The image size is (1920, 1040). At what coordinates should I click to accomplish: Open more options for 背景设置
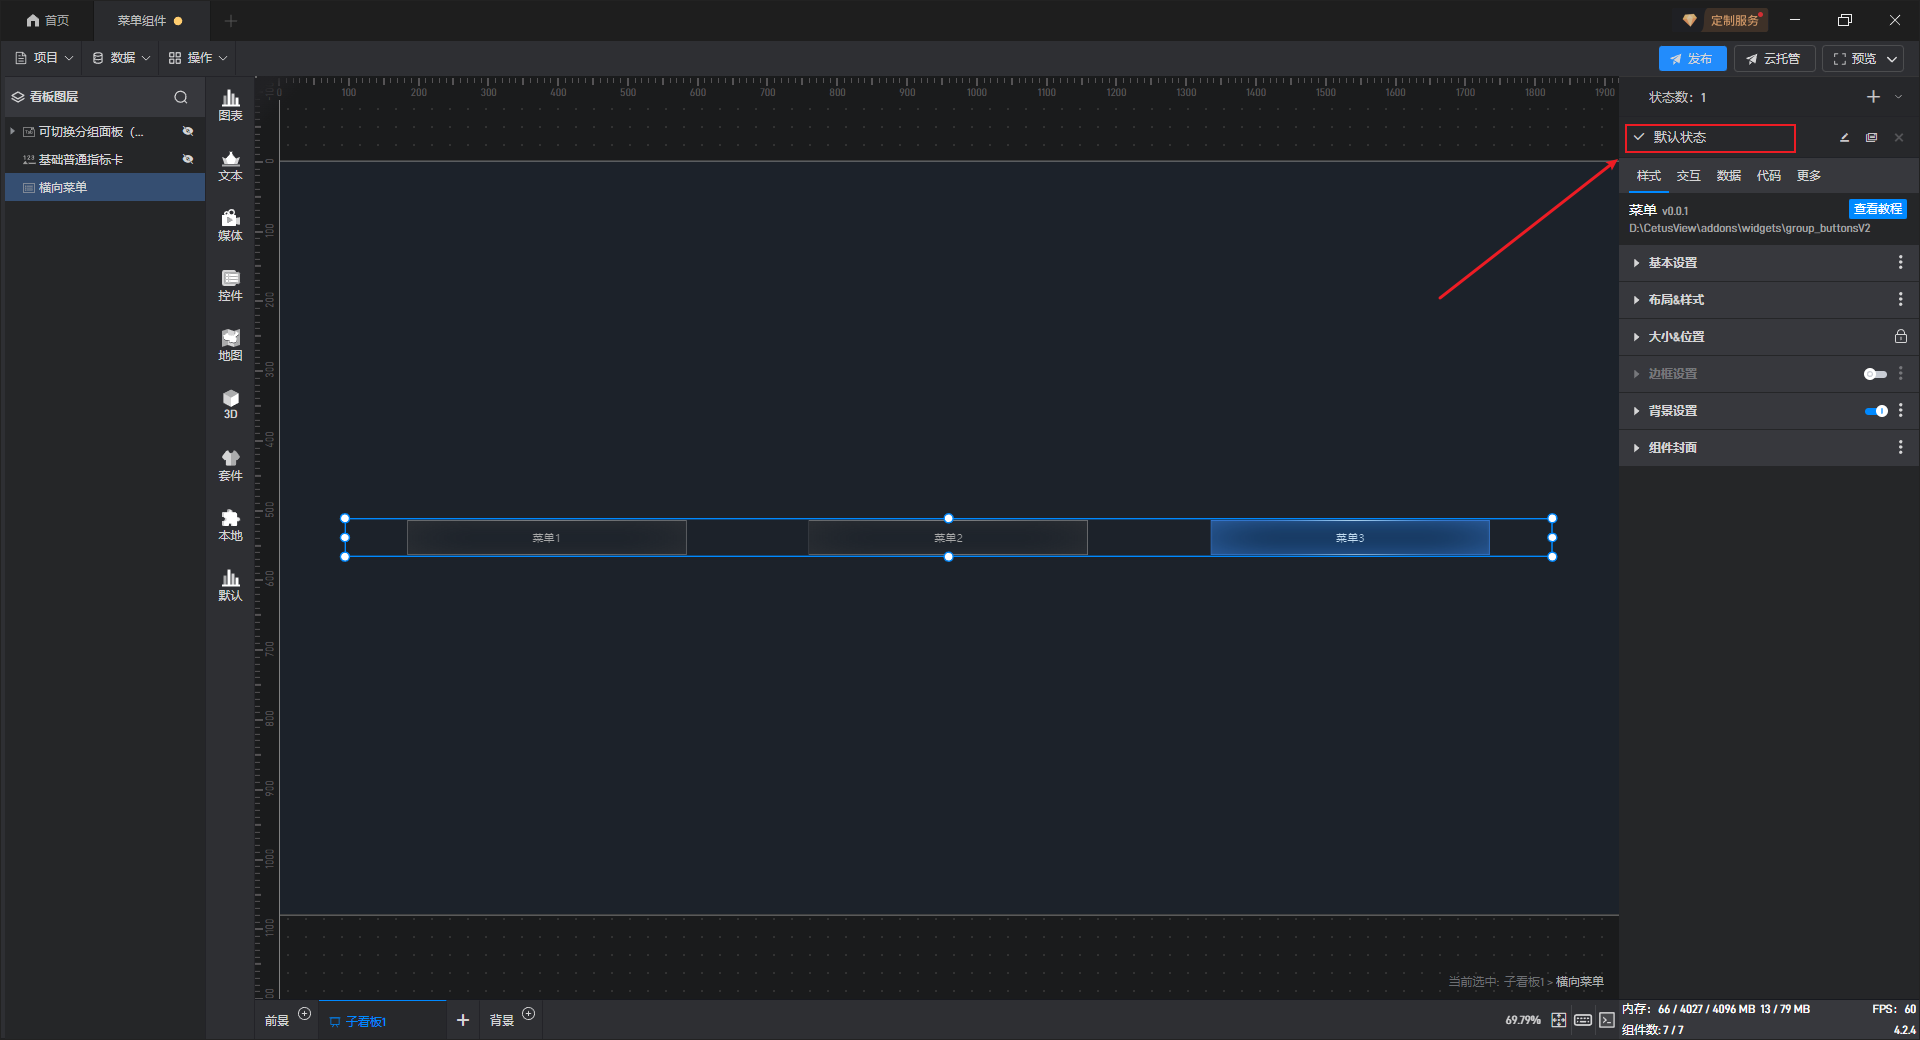click(x=1901, y=411)
